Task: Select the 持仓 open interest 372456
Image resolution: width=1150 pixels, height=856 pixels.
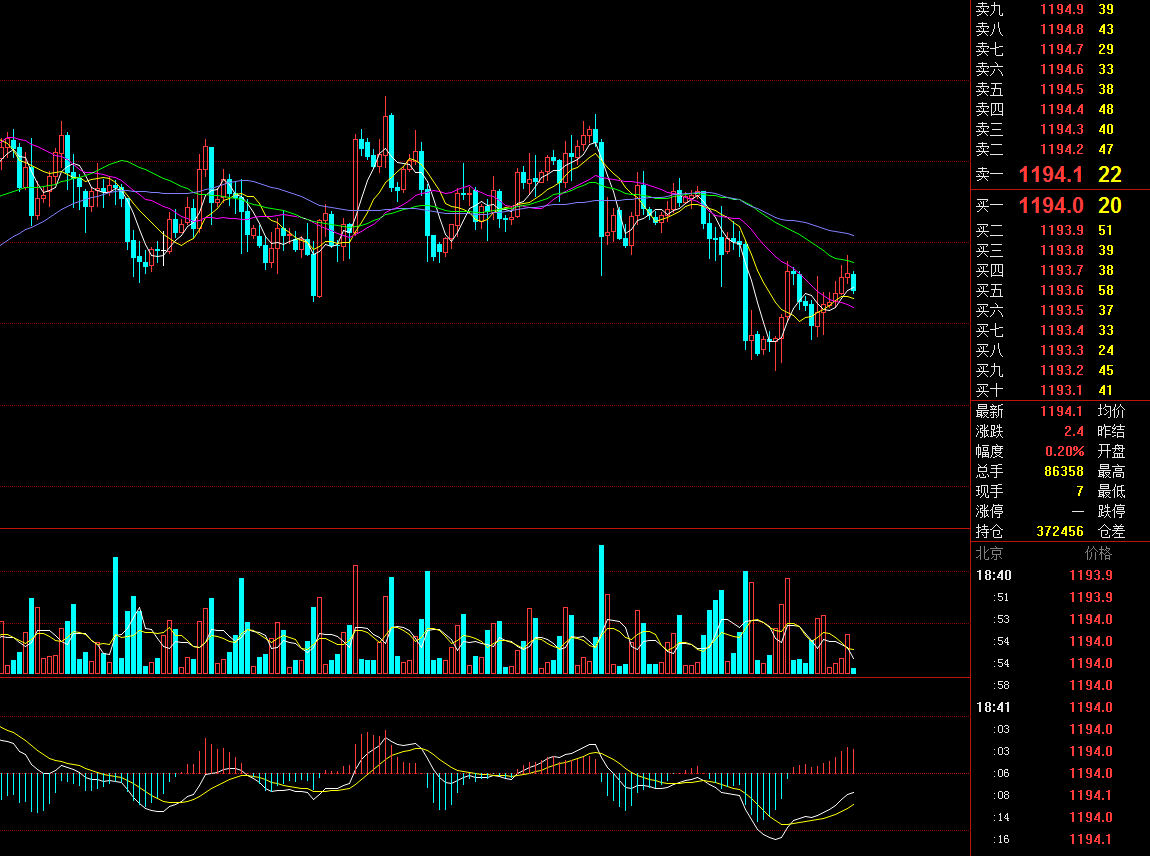Action: click(1060, 531)
